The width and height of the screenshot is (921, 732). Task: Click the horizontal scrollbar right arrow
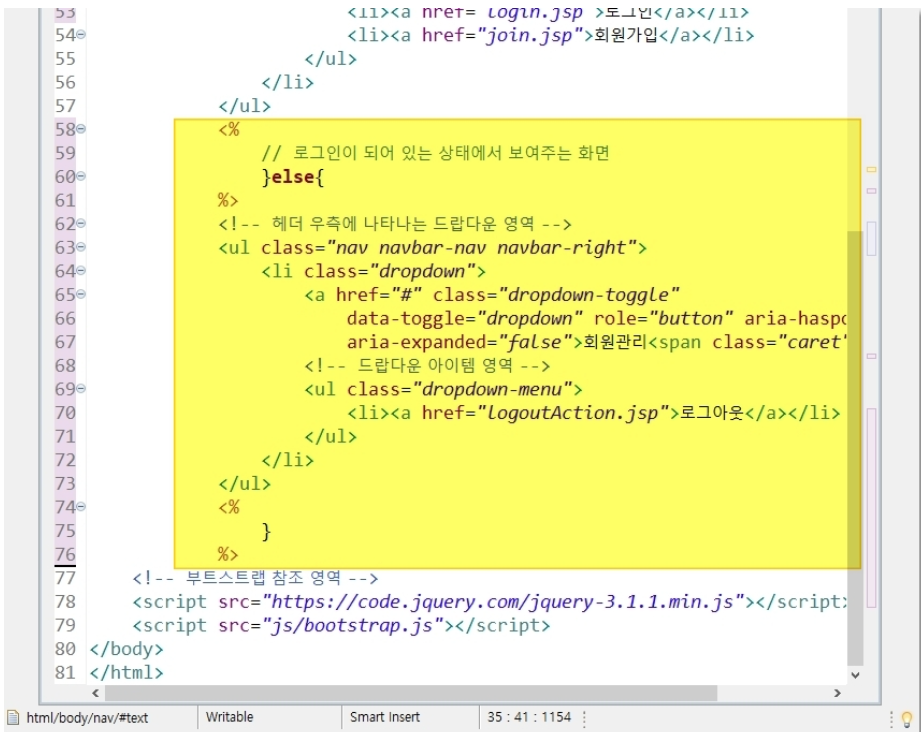pos(837,693)
